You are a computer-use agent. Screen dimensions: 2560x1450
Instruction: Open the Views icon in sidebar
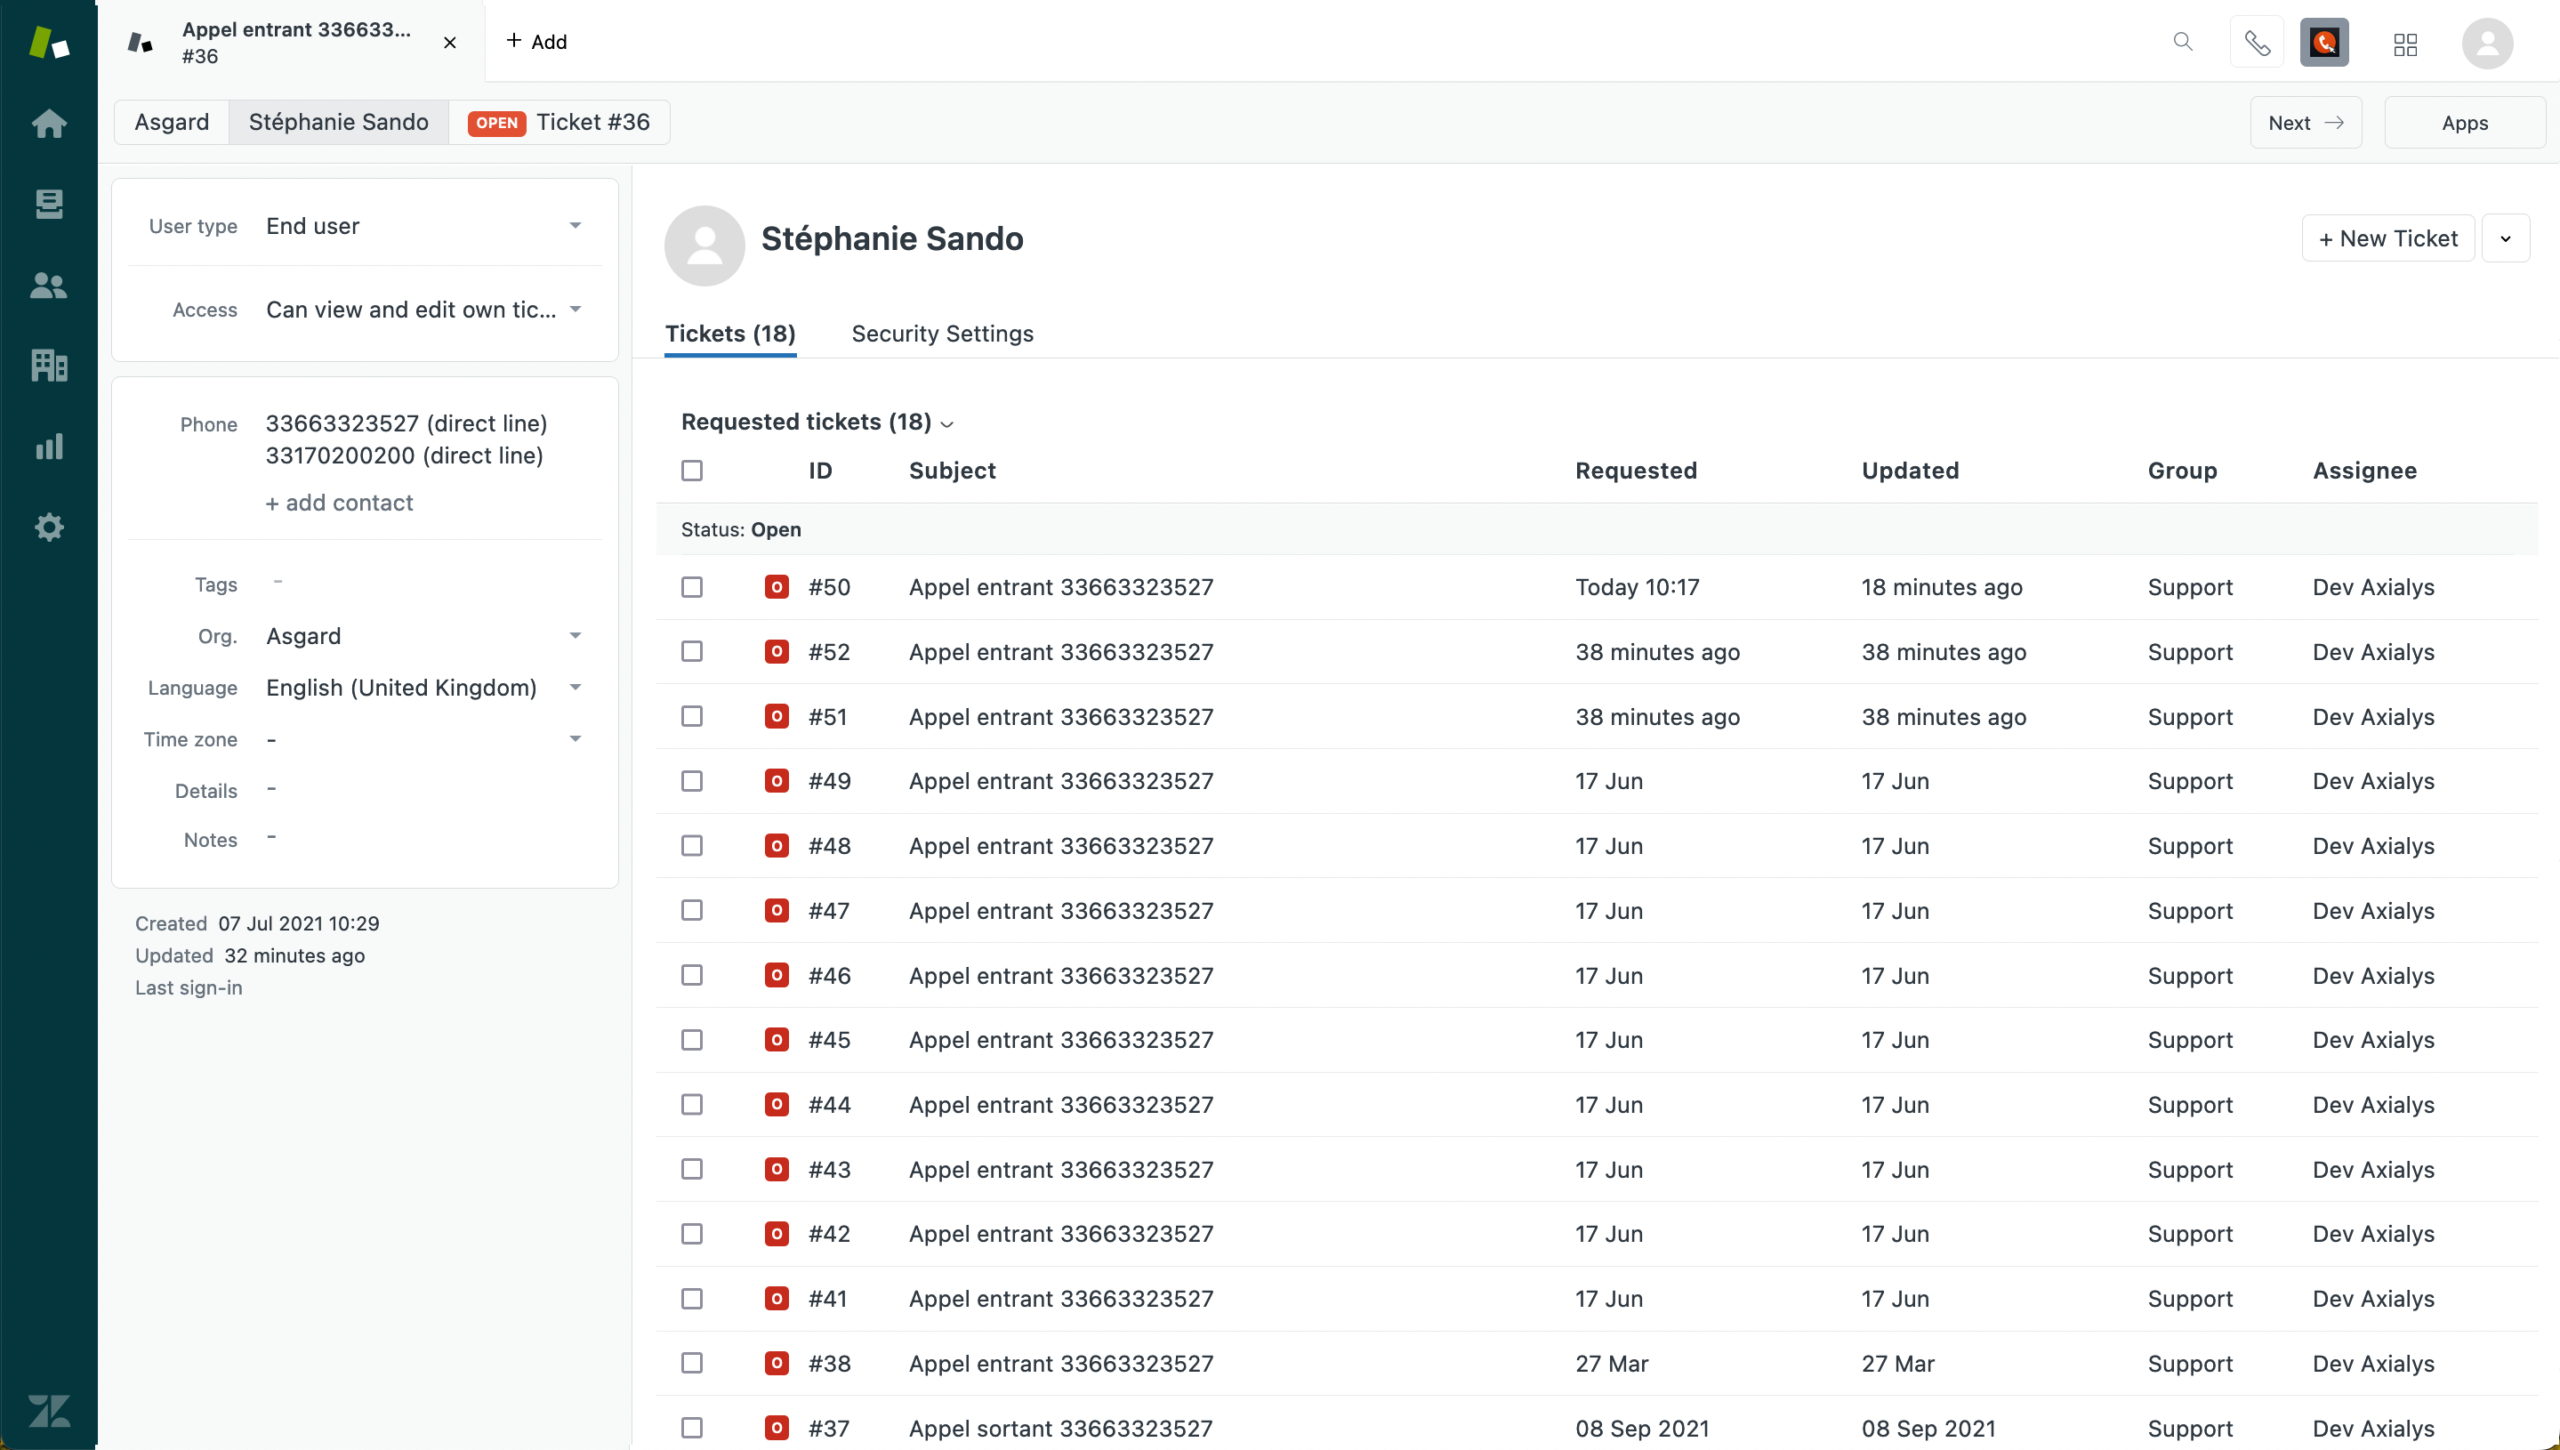coord(49,204)
